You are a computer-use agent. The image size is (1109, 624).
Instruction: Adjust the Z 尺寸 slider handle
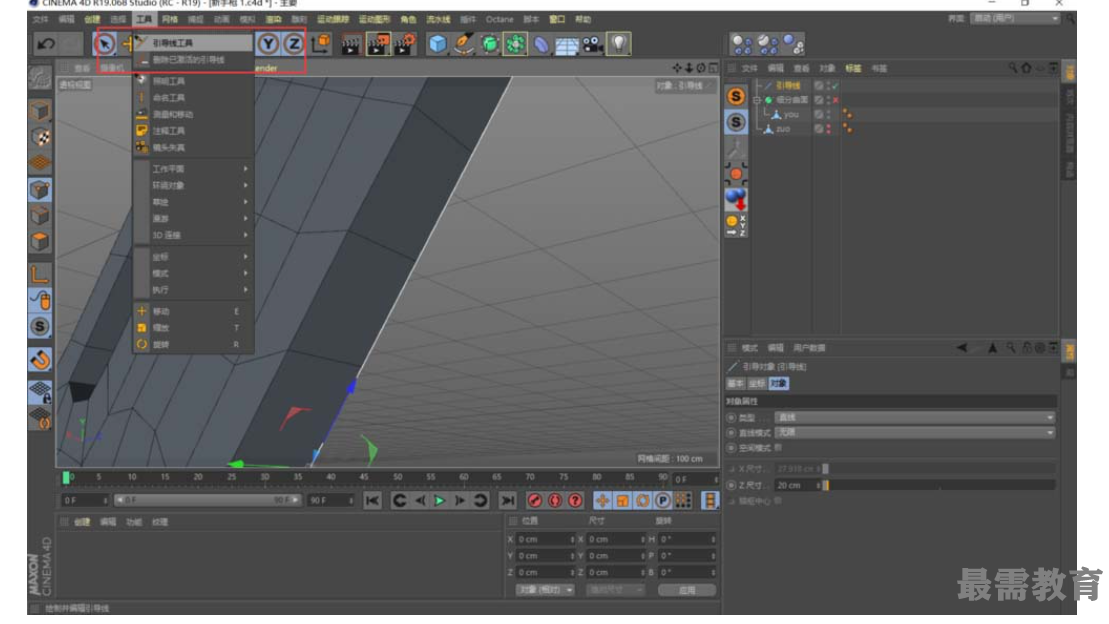click(825, 485)
